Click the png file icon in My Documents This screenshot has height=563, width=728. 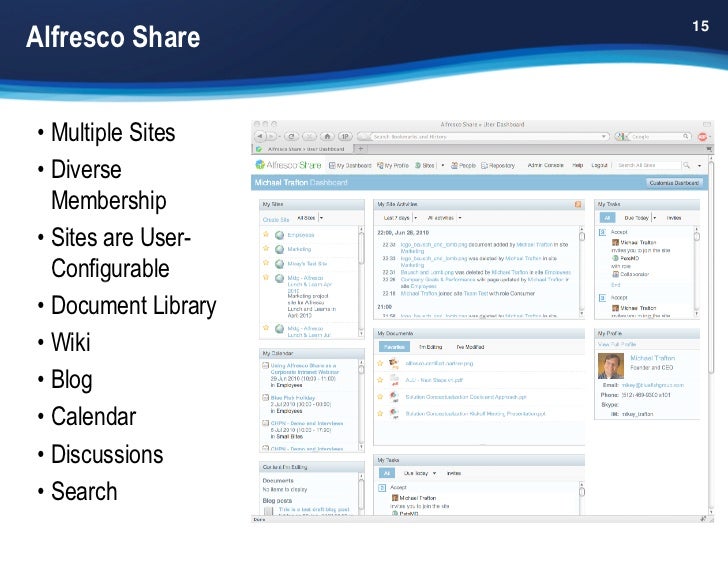pos(394,363)
